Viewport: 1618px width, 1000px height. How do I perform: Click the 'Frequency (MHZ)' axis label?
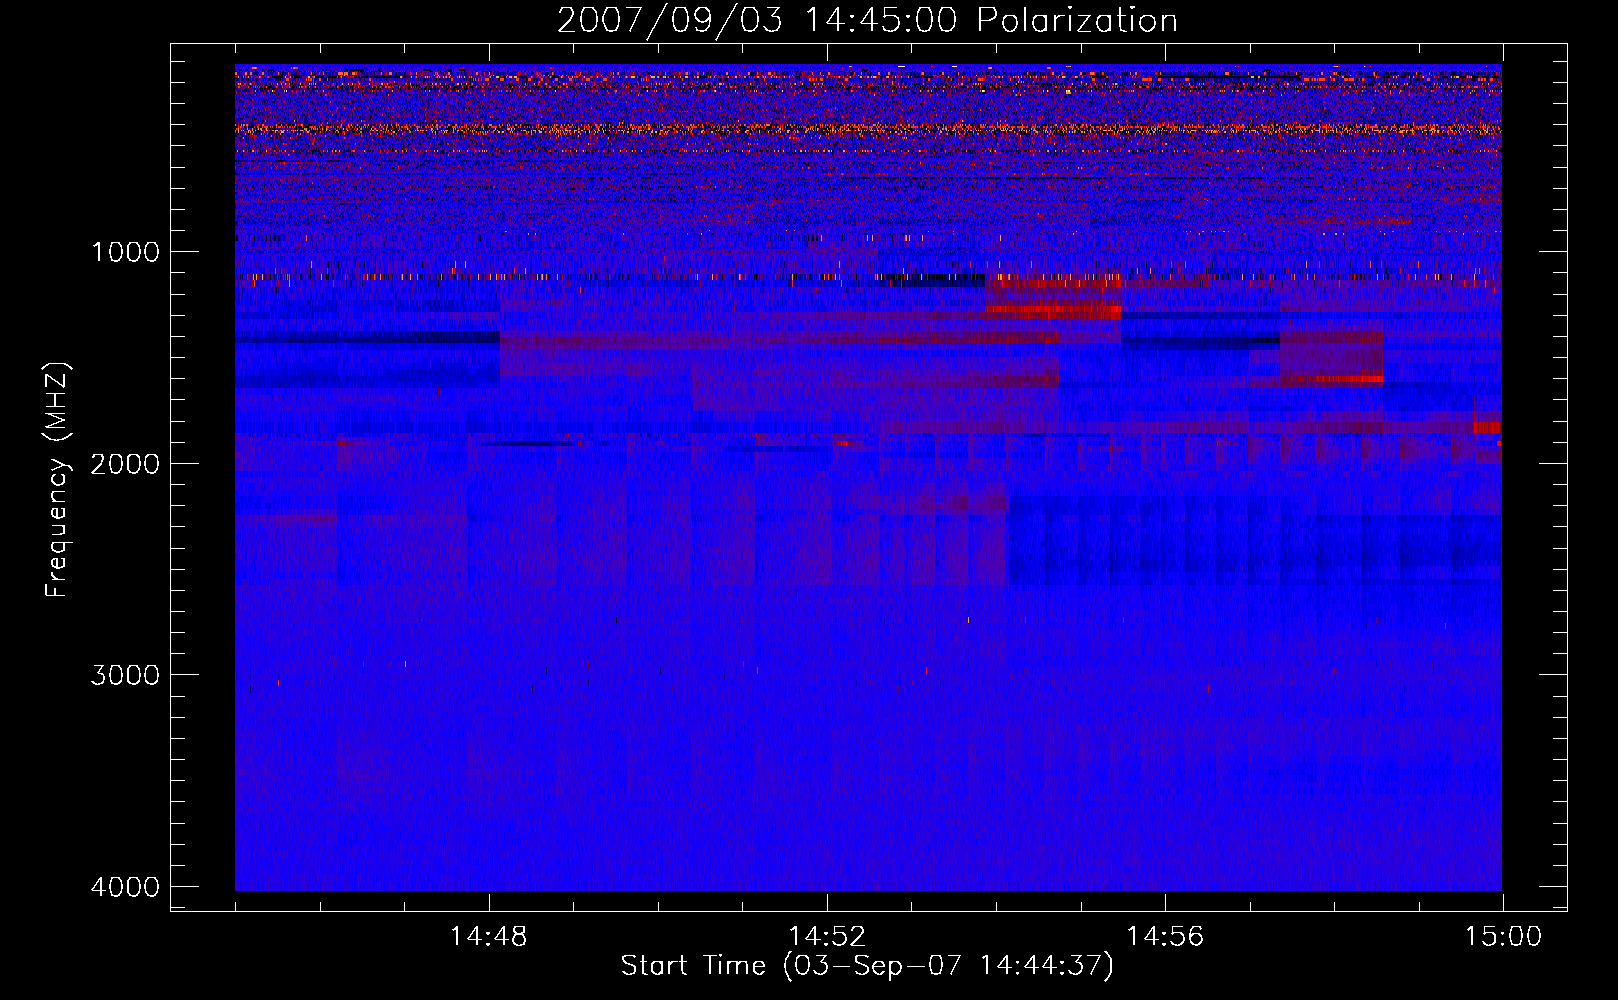pyautogui.click(x=58, y=479)
